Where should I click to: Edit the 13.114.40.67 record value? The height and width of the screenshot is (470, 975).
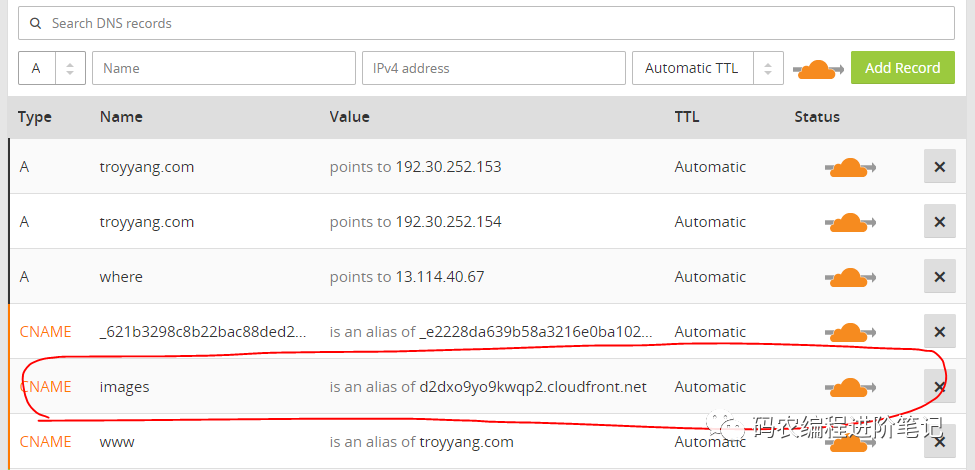pos(439,277)
